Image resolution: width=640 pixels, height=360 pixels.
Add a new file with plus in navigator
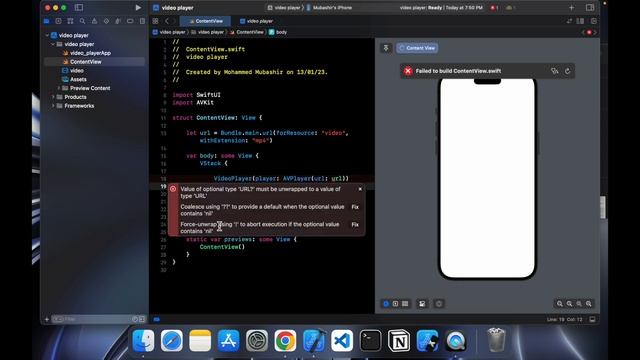click(x=47, y=319)
